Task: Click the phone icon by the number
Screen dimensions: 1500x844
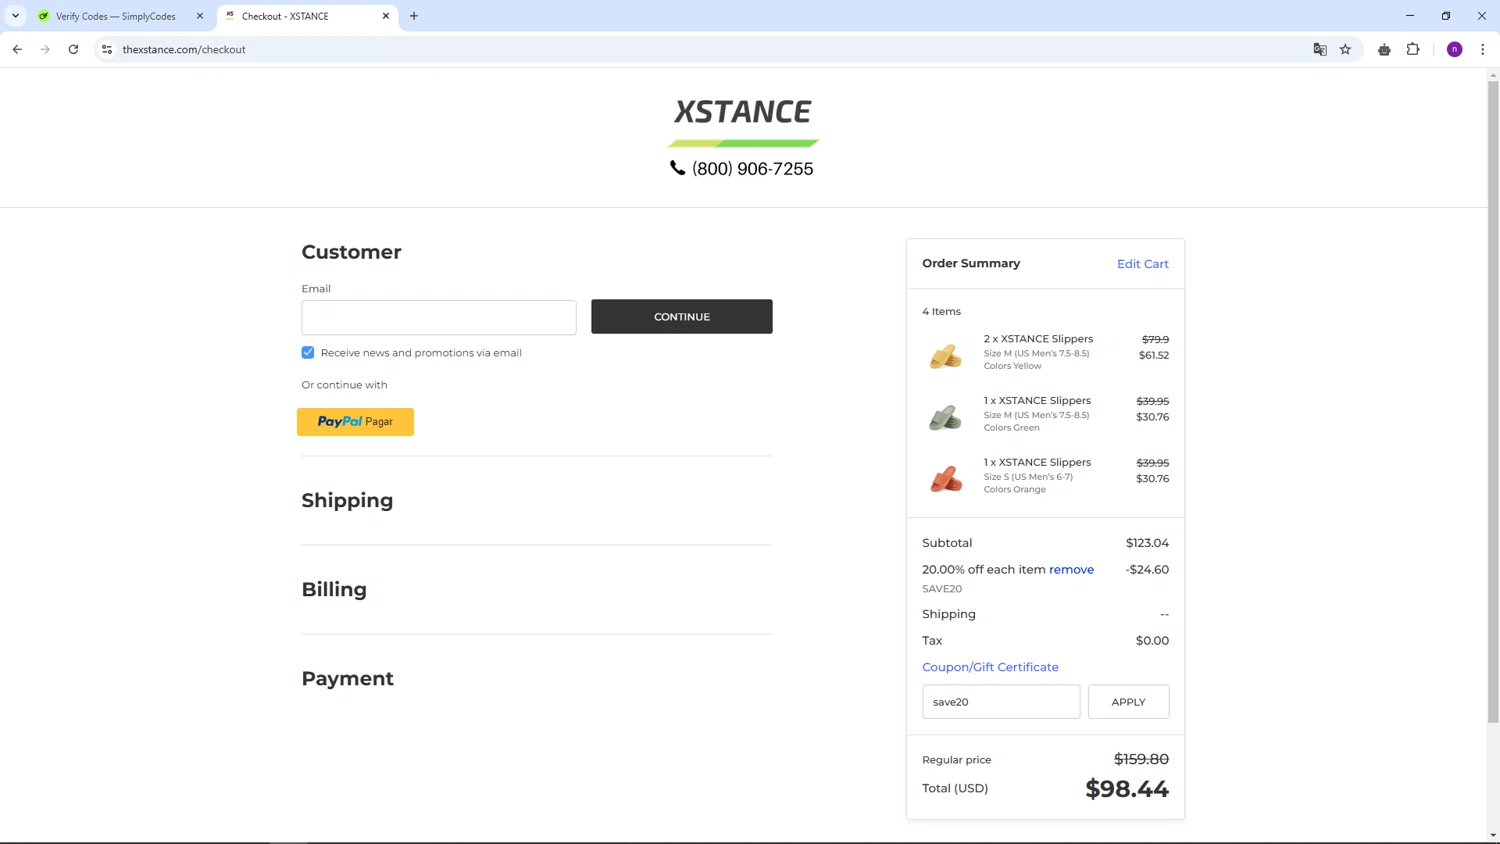Action: click(x=678, y=168)
